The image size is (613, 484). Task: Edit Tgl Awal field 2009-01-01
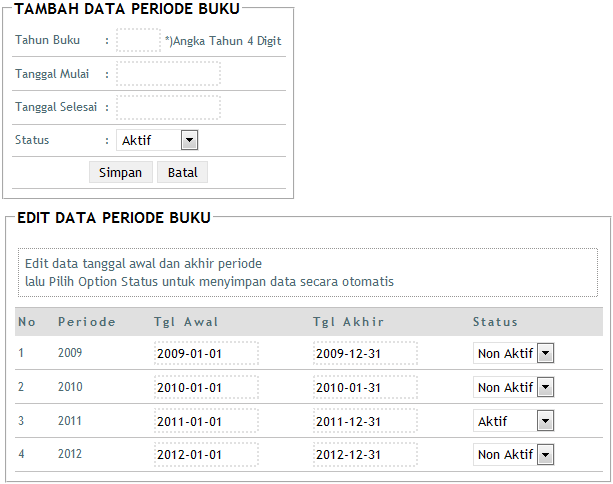[x=206, y=353]
